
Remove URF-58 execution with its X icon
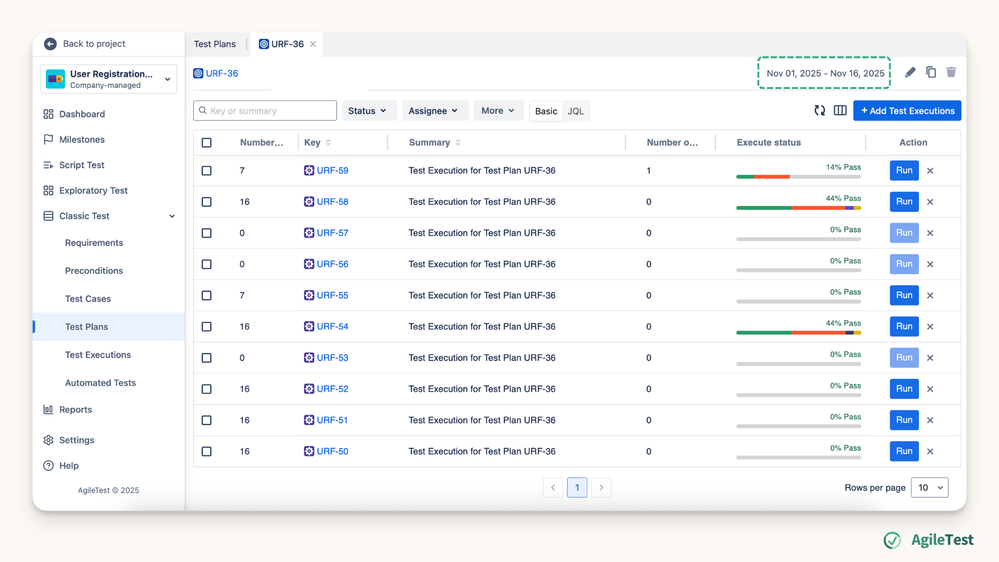(930, 202)
